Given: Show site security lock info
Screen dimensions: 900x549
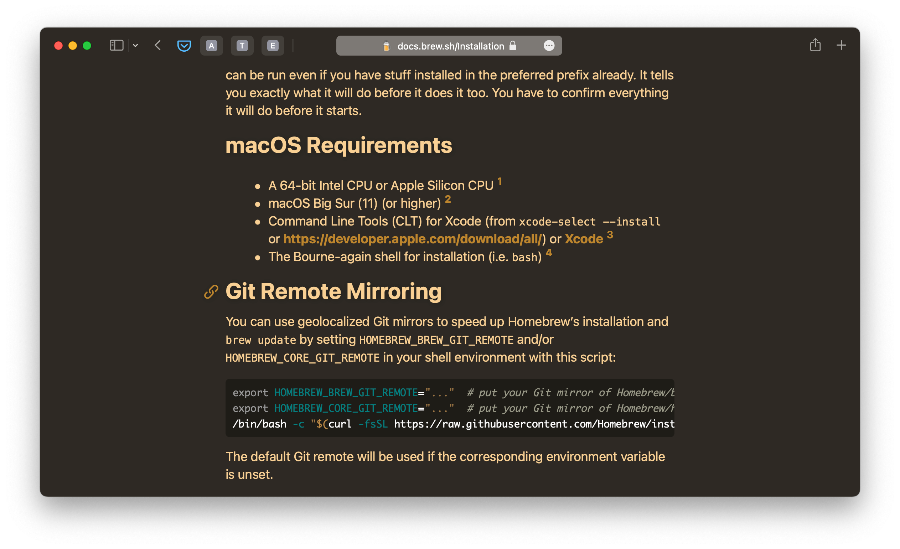Looking at the screenshot, I should pyautogui.click(x=513, y=45).
